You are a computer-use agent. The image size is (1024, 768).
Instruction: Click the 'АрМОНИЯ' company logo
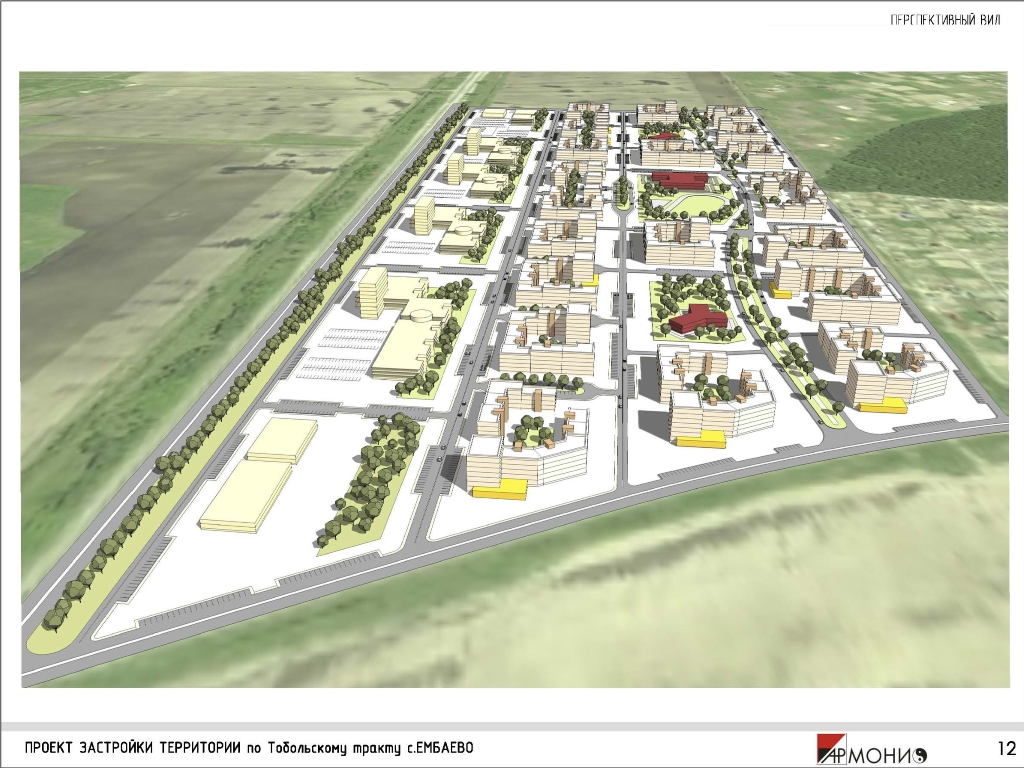871,748
